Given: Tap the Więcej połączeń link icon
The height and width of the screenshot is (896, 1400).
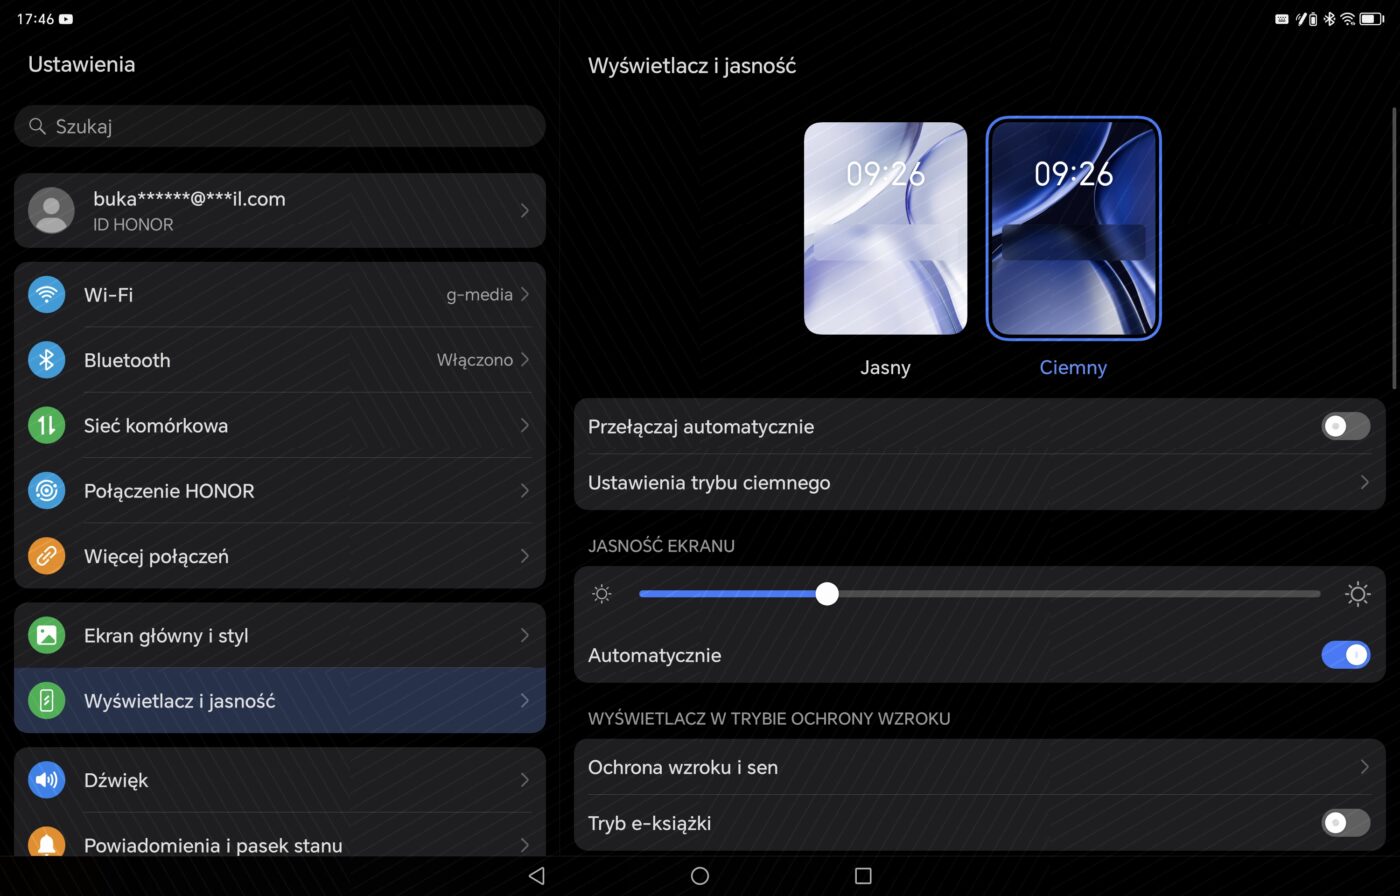Looking at the screenshot, I should 46,556.
